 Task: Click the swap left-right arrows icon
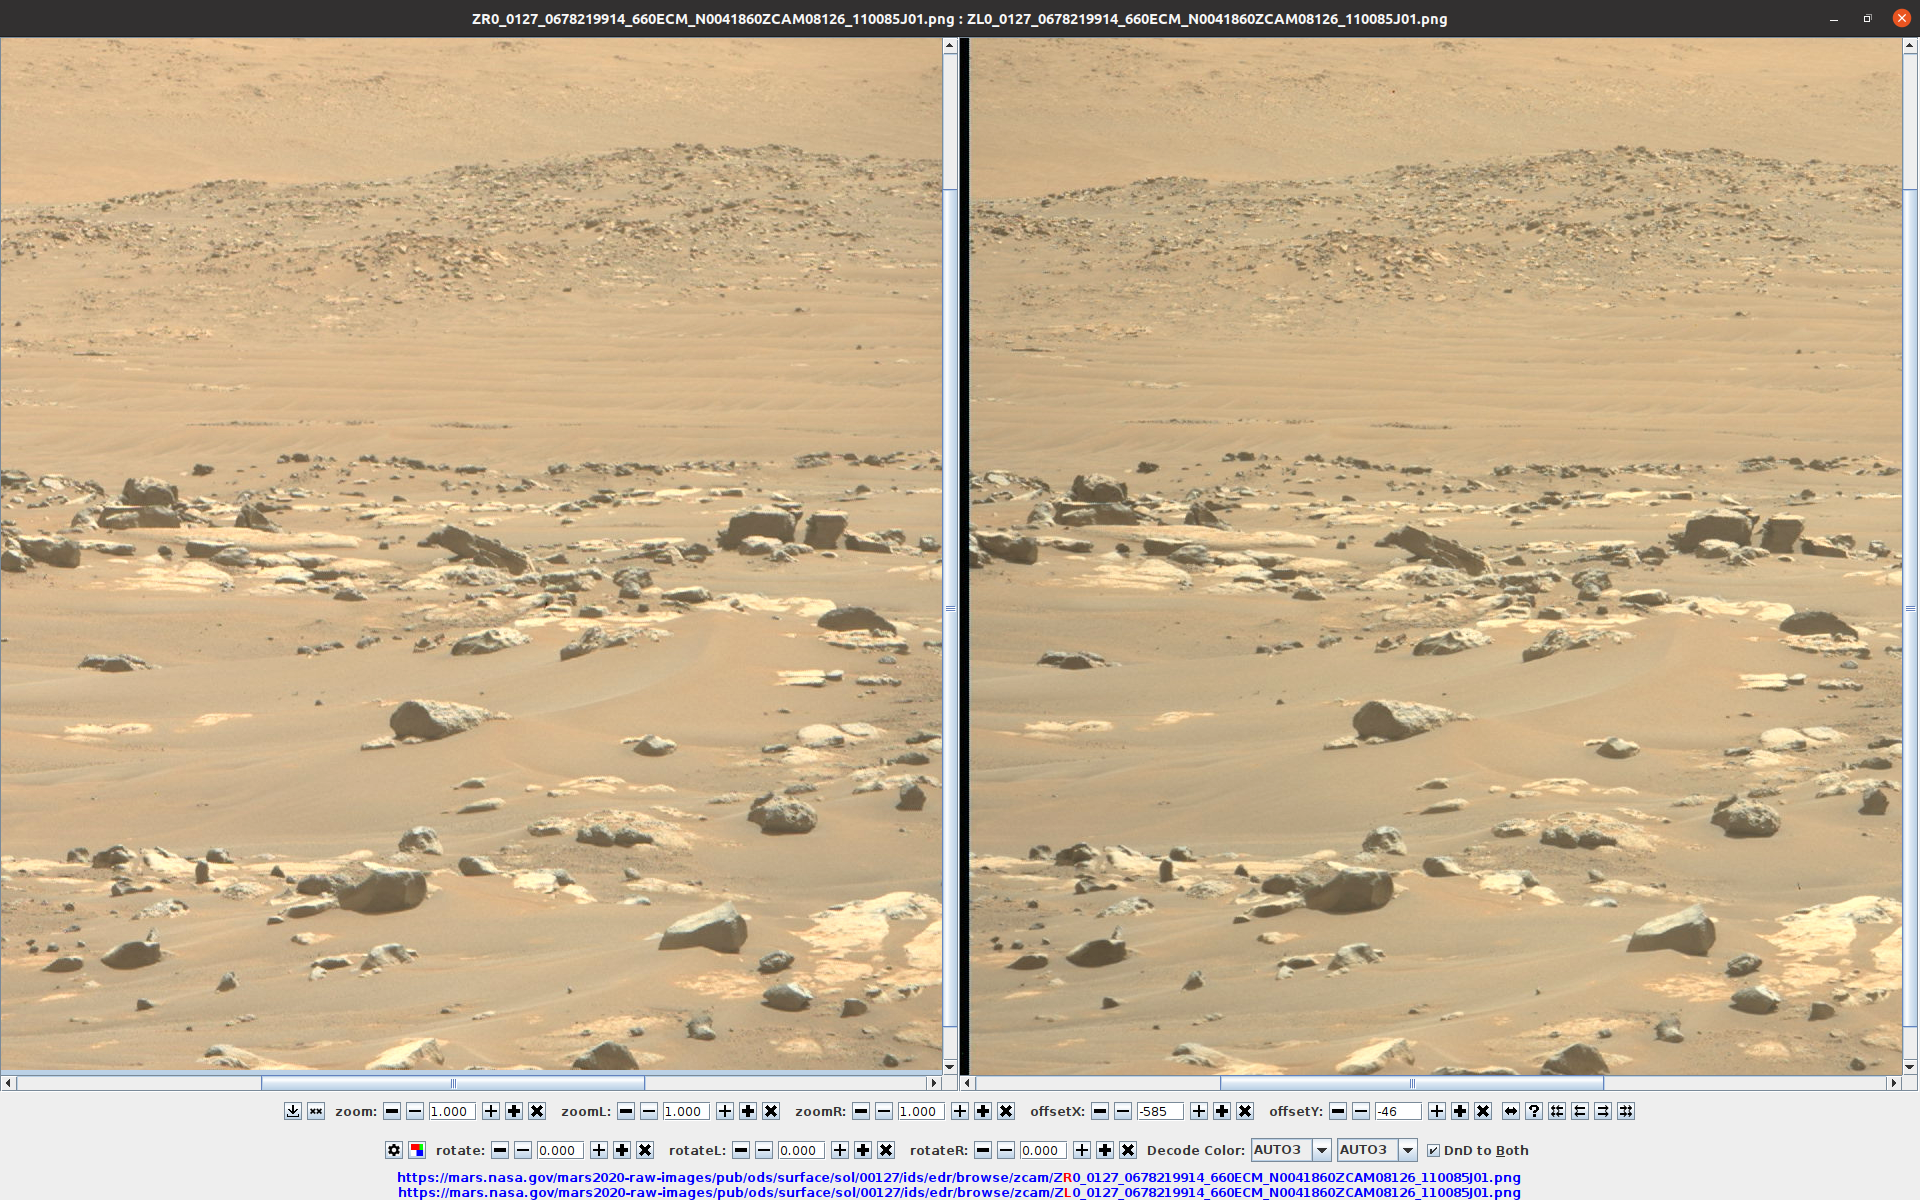point(1511,1111)
